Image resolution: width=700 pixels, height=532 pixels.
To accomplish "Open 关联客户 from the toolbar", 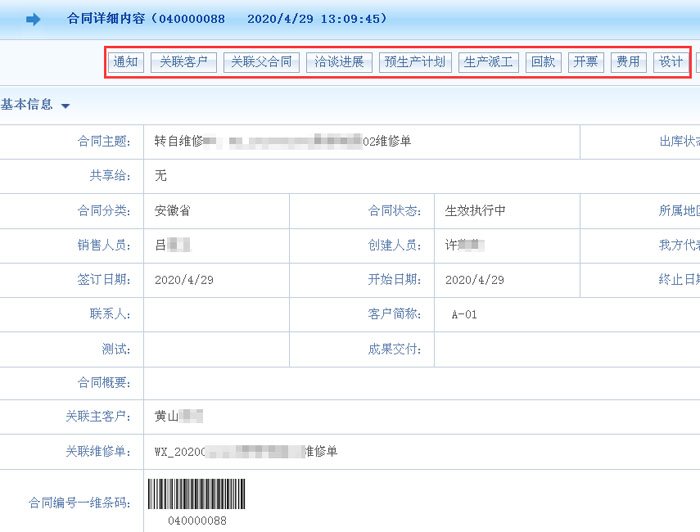I will 183,62.
